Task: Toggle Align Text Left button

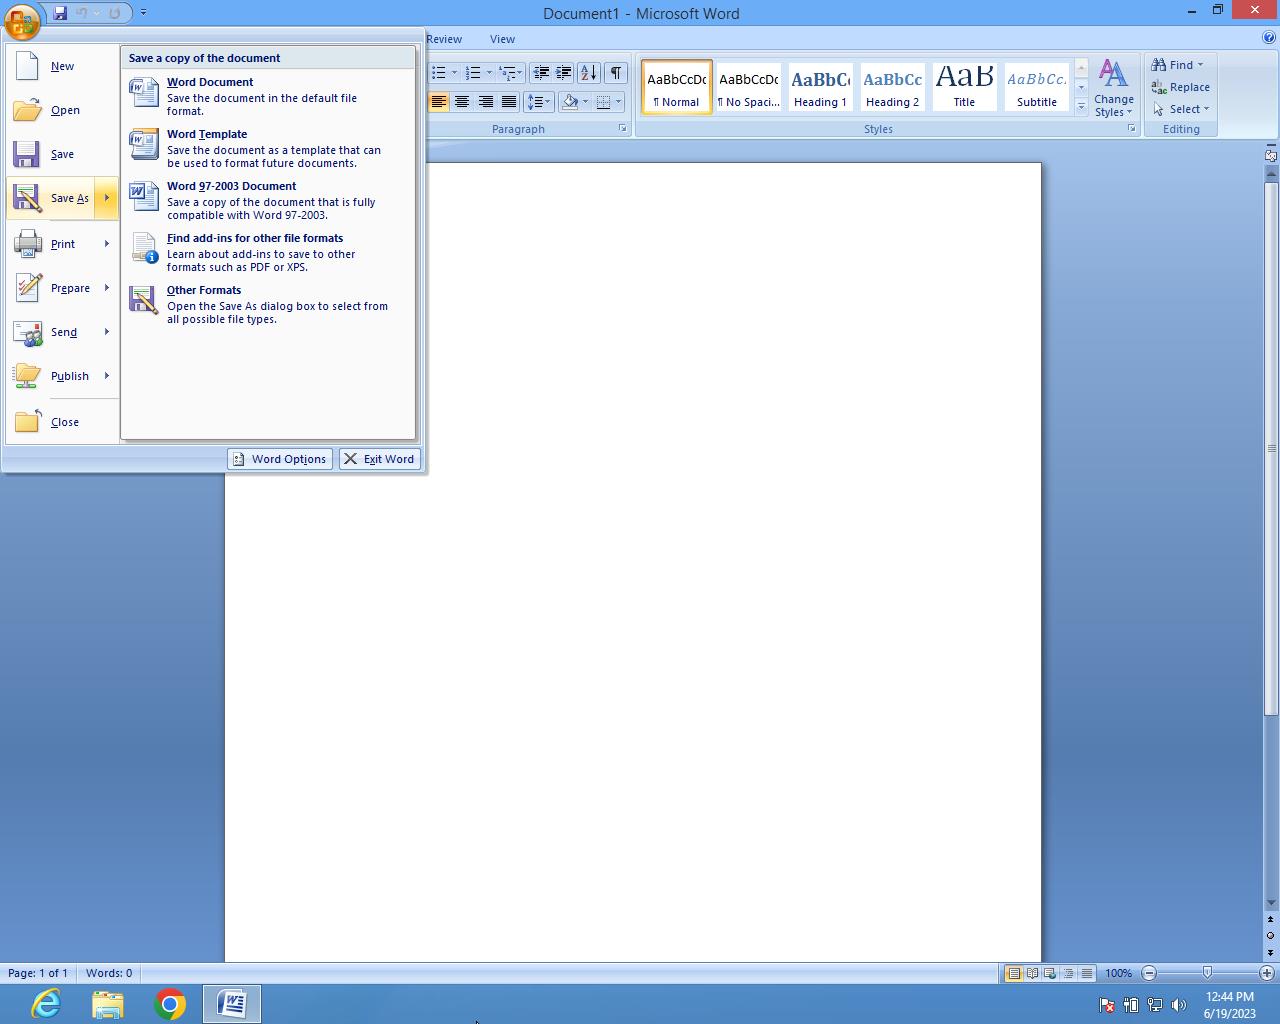Action: [x=438, y=102]
